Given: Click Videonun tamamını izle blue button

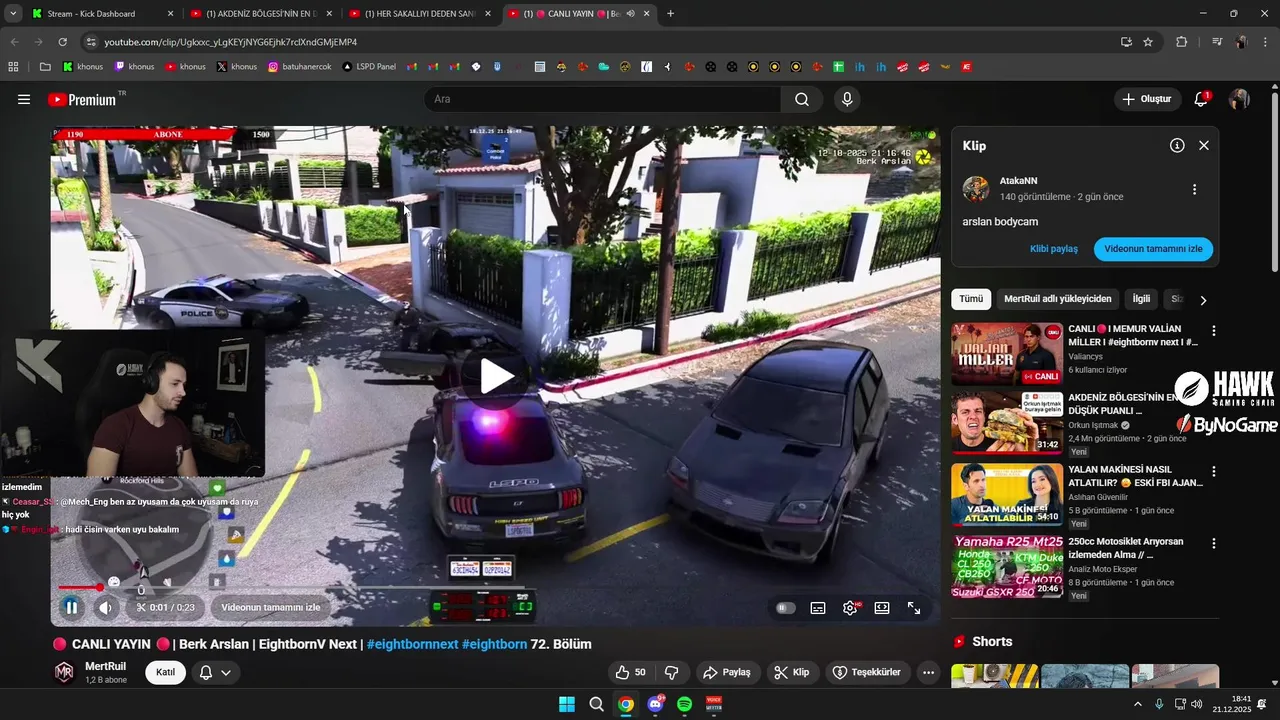Looking at the screenshot, I should 1153,249.
